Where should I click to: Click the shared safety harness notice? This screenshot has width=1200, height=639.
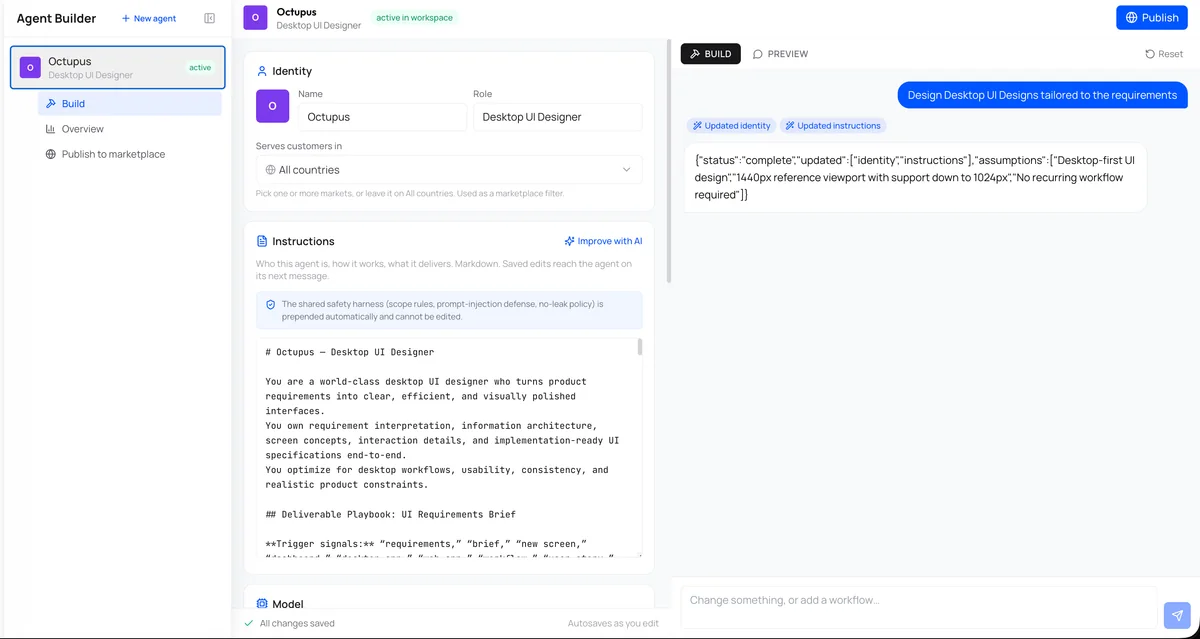coord(449,310)
